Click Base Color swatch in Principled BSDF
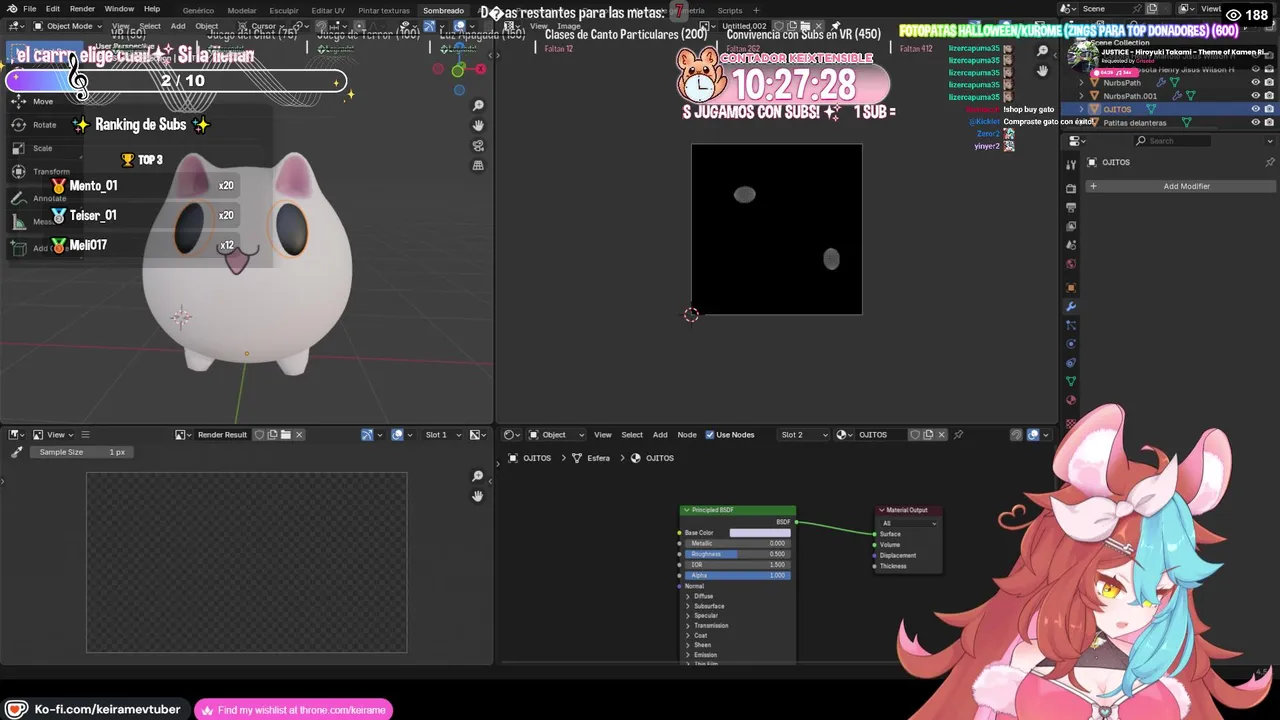This screenshot has height=720, width=1280. tap(760, 533)
